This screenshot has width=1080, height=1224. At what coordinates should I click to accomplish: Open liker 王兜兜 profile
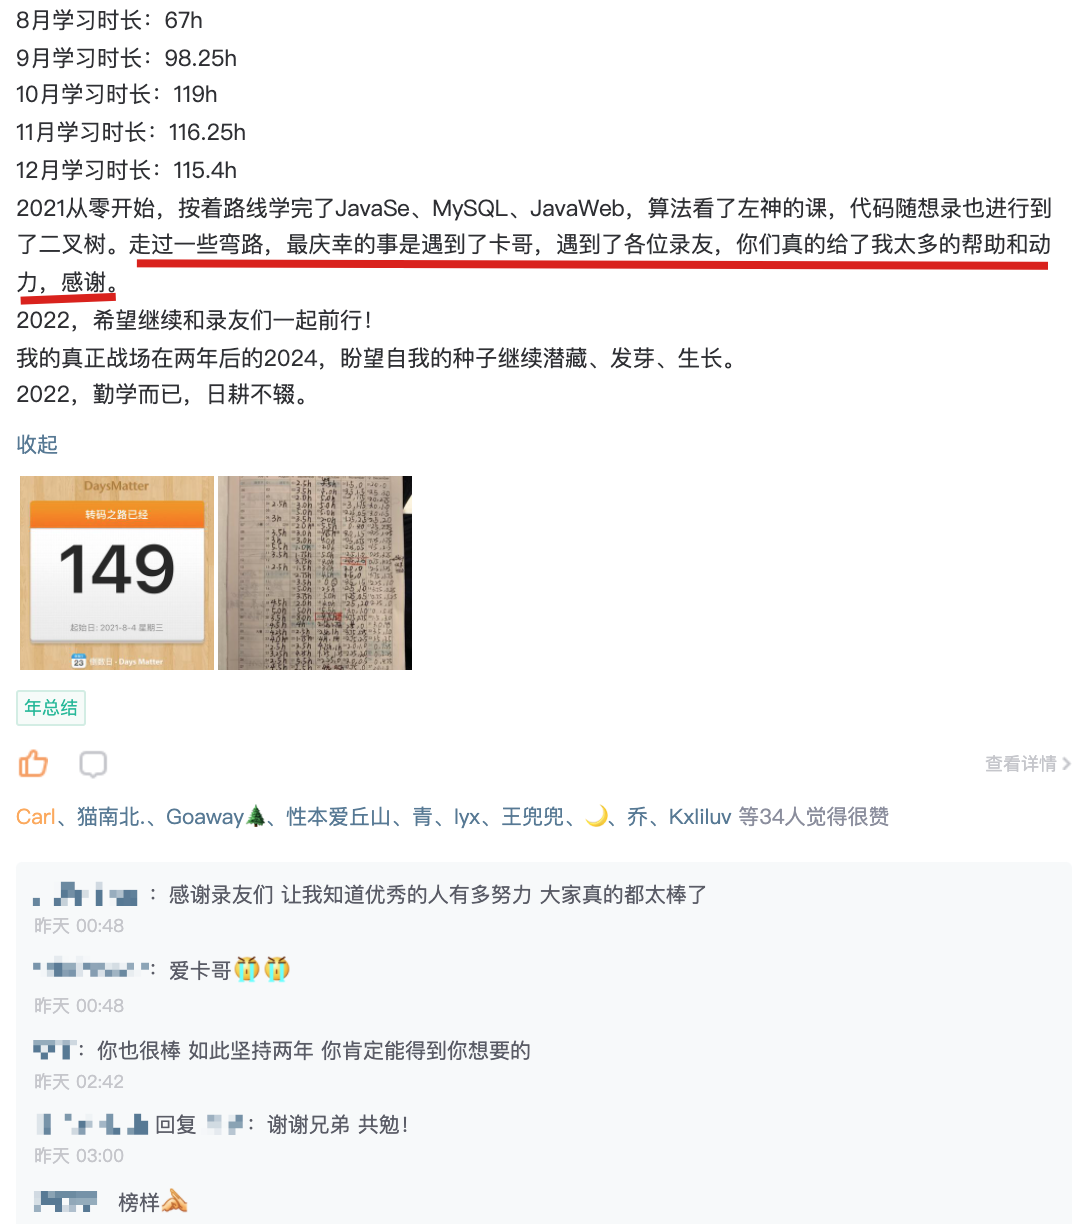pyautogui.click(x=533, y=817)
